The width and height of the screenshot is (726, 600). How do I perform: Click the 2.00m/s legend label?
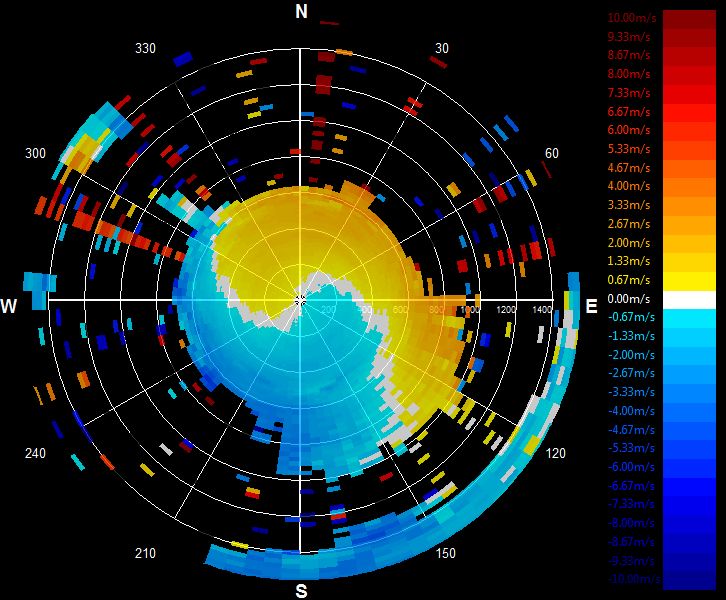point(629,243)
